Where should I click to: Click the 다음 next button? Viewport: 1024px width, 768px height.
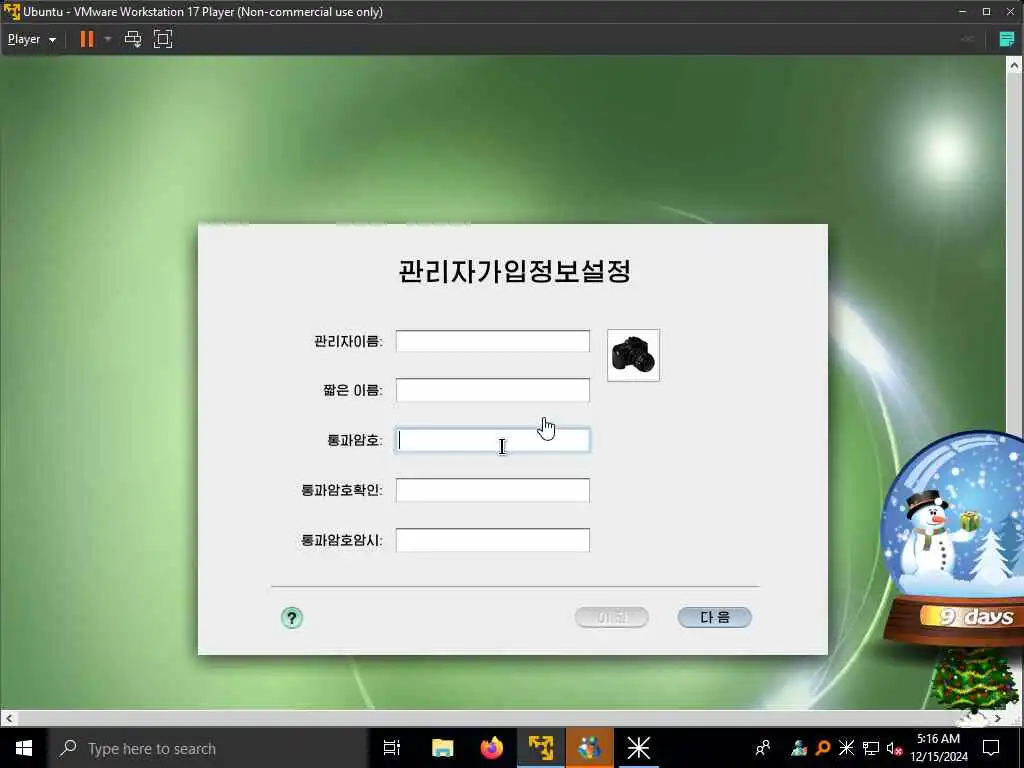pos(714,617)
